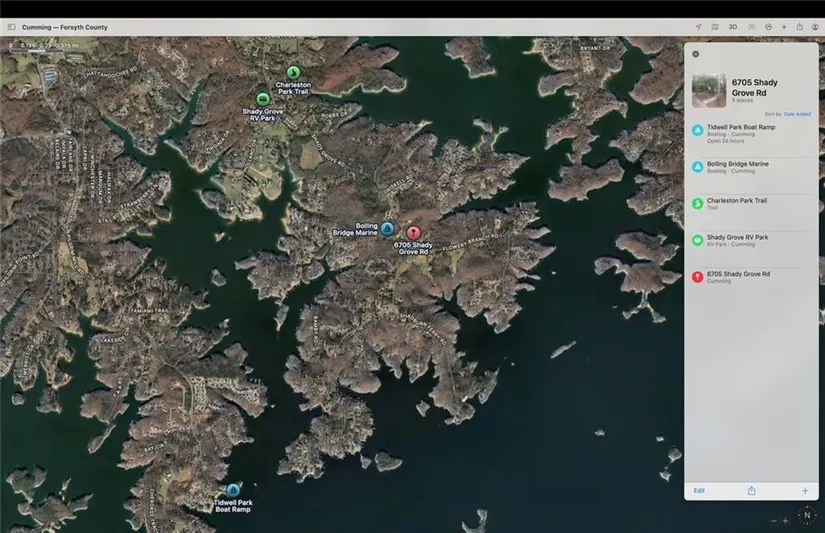Zoom in using the map plus button

[x=785, y=521]
